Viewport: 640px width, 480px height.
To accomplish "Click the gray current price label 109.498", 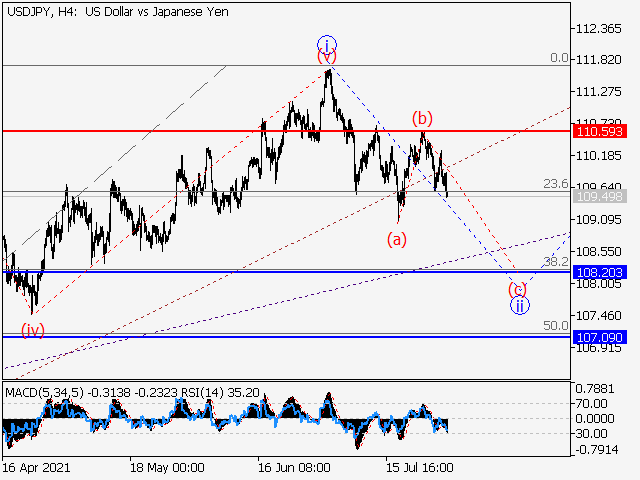I will (x=600, y=197).
